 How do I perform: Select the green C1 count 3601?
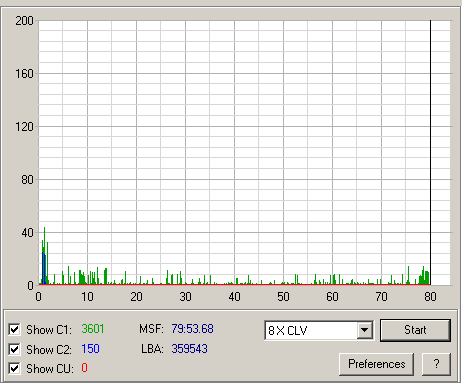93,329
